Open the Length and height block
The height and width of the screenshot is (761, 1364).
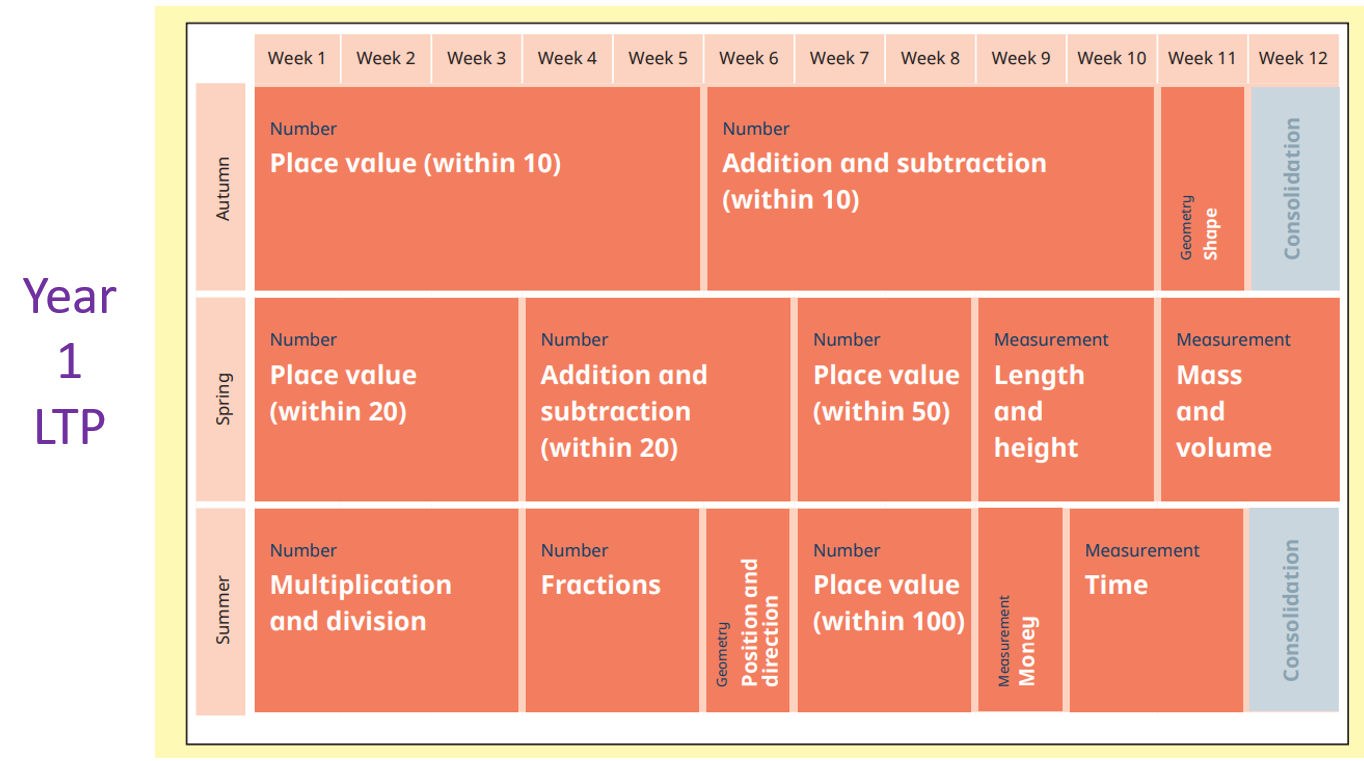pos(1065,399)
